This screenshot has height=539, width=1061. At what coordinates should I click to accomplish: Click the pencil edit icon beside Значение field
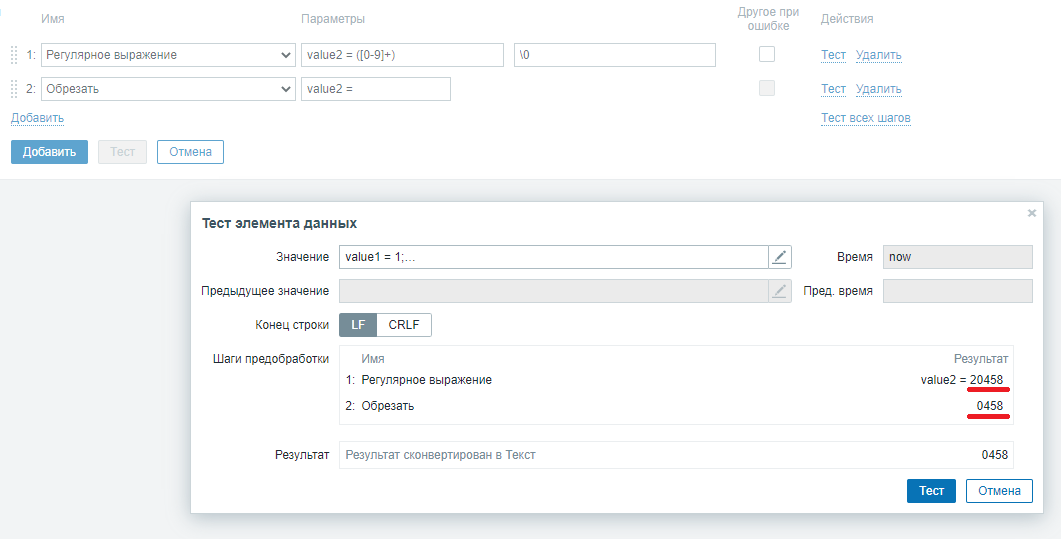point(780,257)
